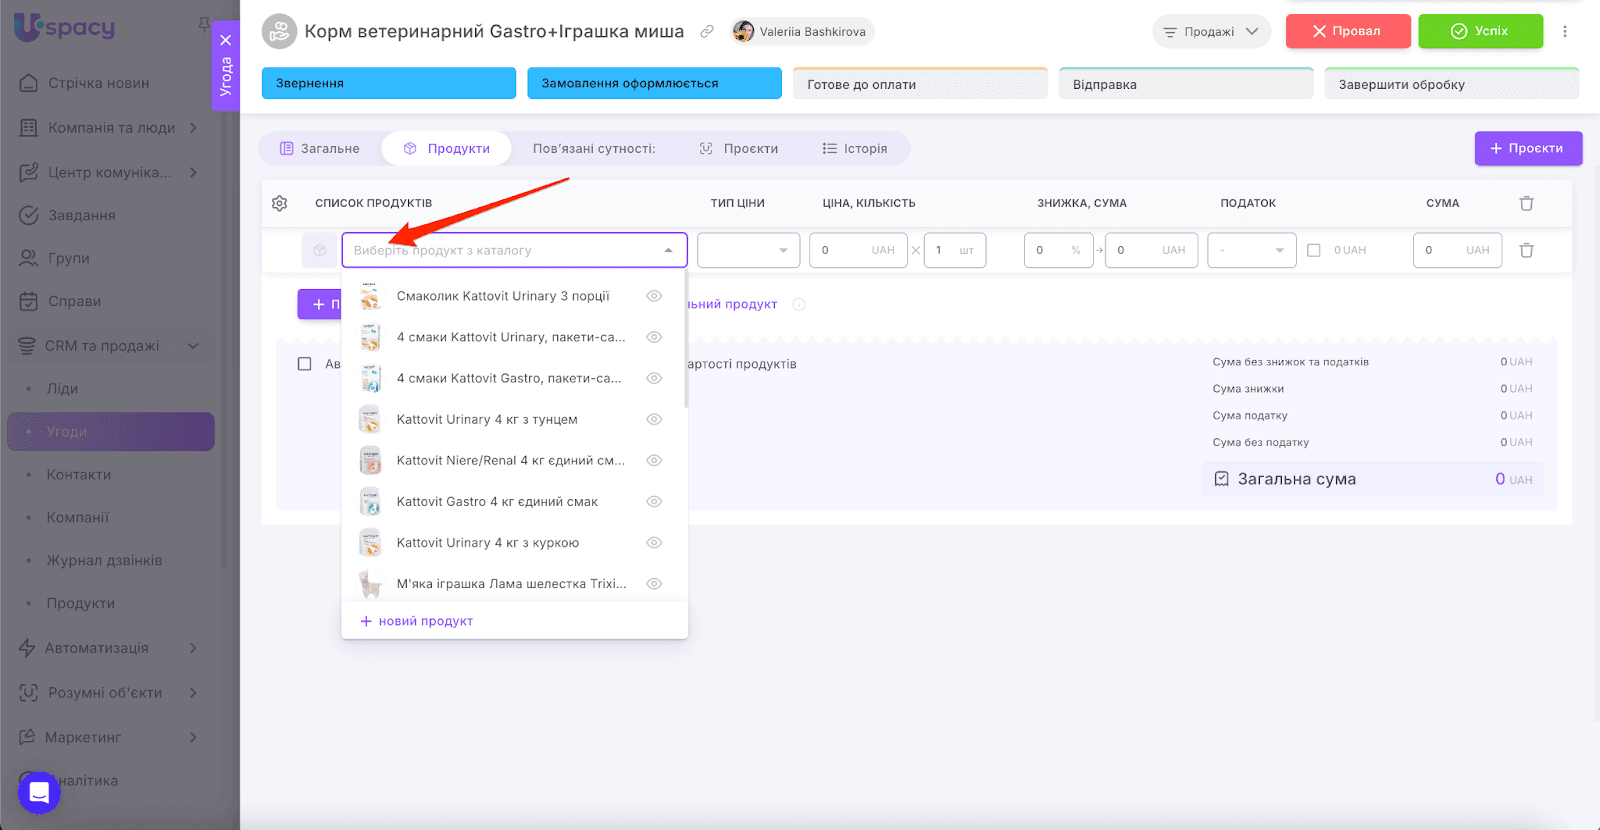Image resolution: width=1600 pixels, height=830 pixels.
Task: Click the Uspacy logo
Action: coord(64,27)
